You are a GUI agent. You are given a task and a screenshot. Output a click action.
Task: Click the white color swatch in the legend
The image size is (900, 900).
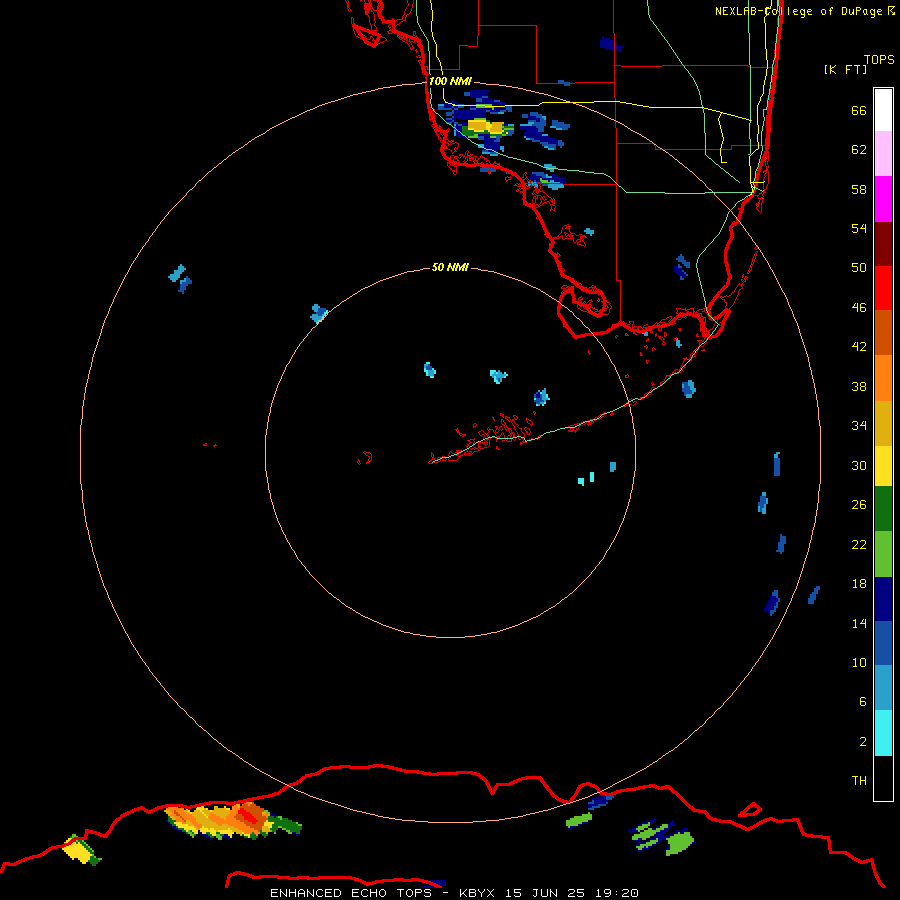click(883, 110)
